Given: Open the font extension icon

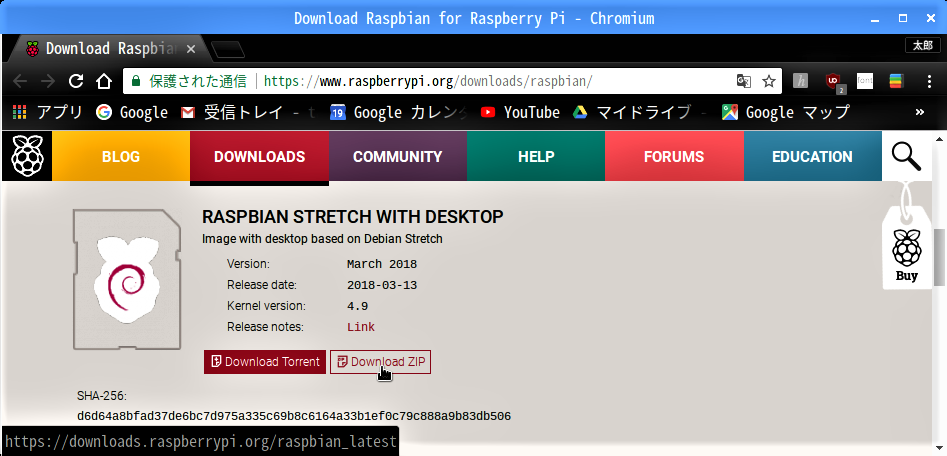Looking at the screenshot, I should [x=865, y=81].
